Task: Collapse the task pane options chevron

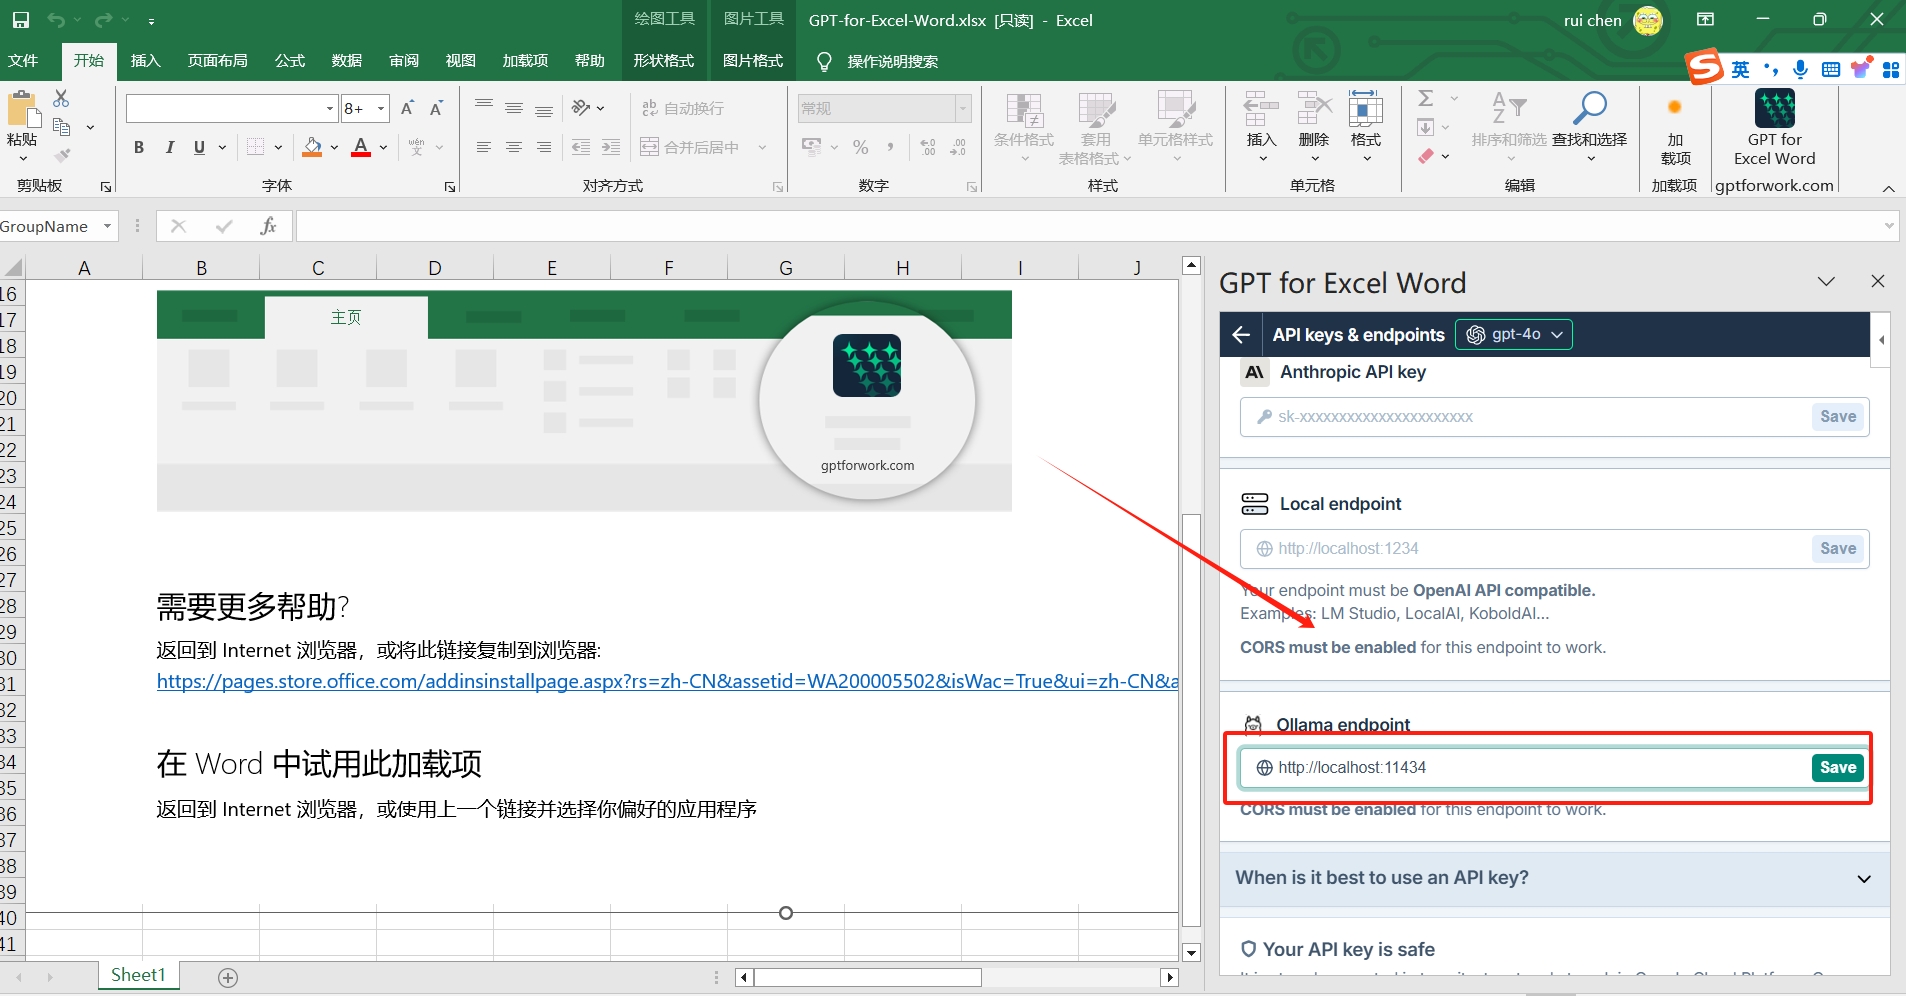Action: point(1826,282)
